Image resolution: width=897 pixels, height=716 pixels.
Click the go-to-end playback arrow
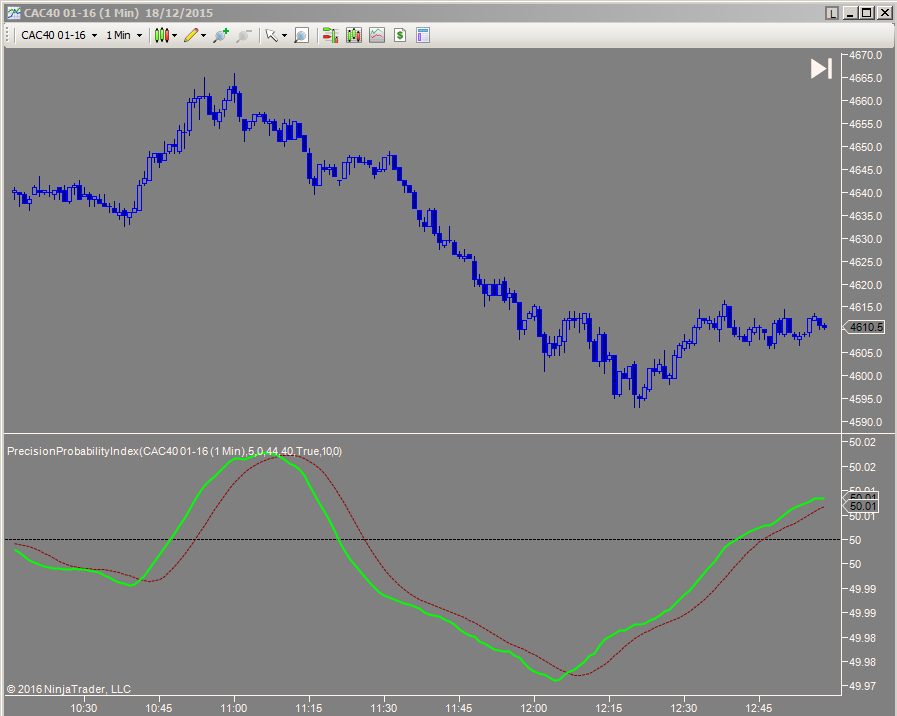pyautogui.click(x=820, y=69)
